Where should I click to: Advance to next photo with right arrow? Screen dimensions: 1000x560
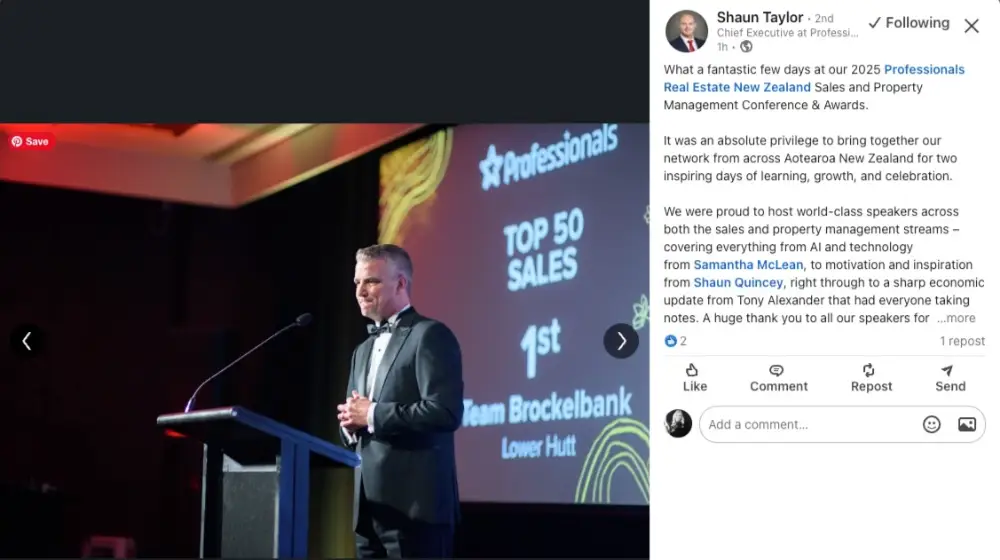[621, 341]
